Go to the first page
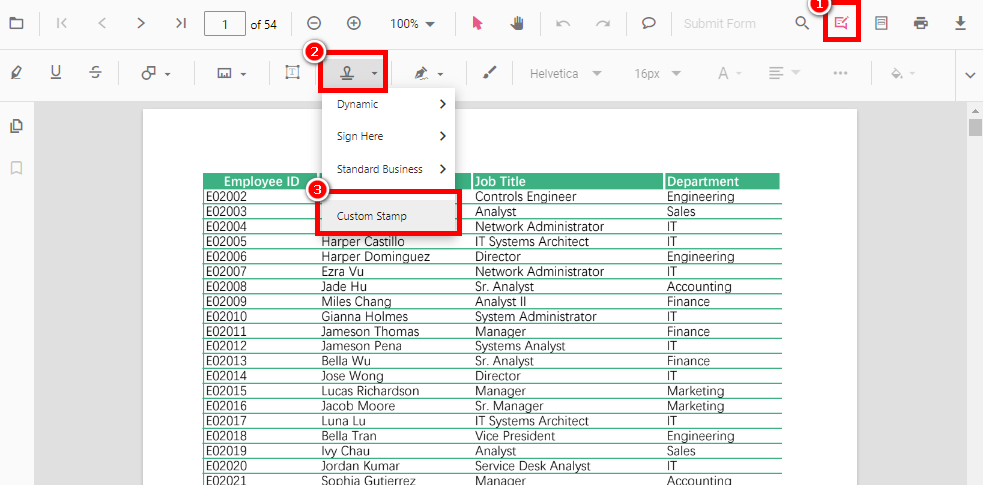This screenshot has height=485, width=983. click(x=62, y=23)
